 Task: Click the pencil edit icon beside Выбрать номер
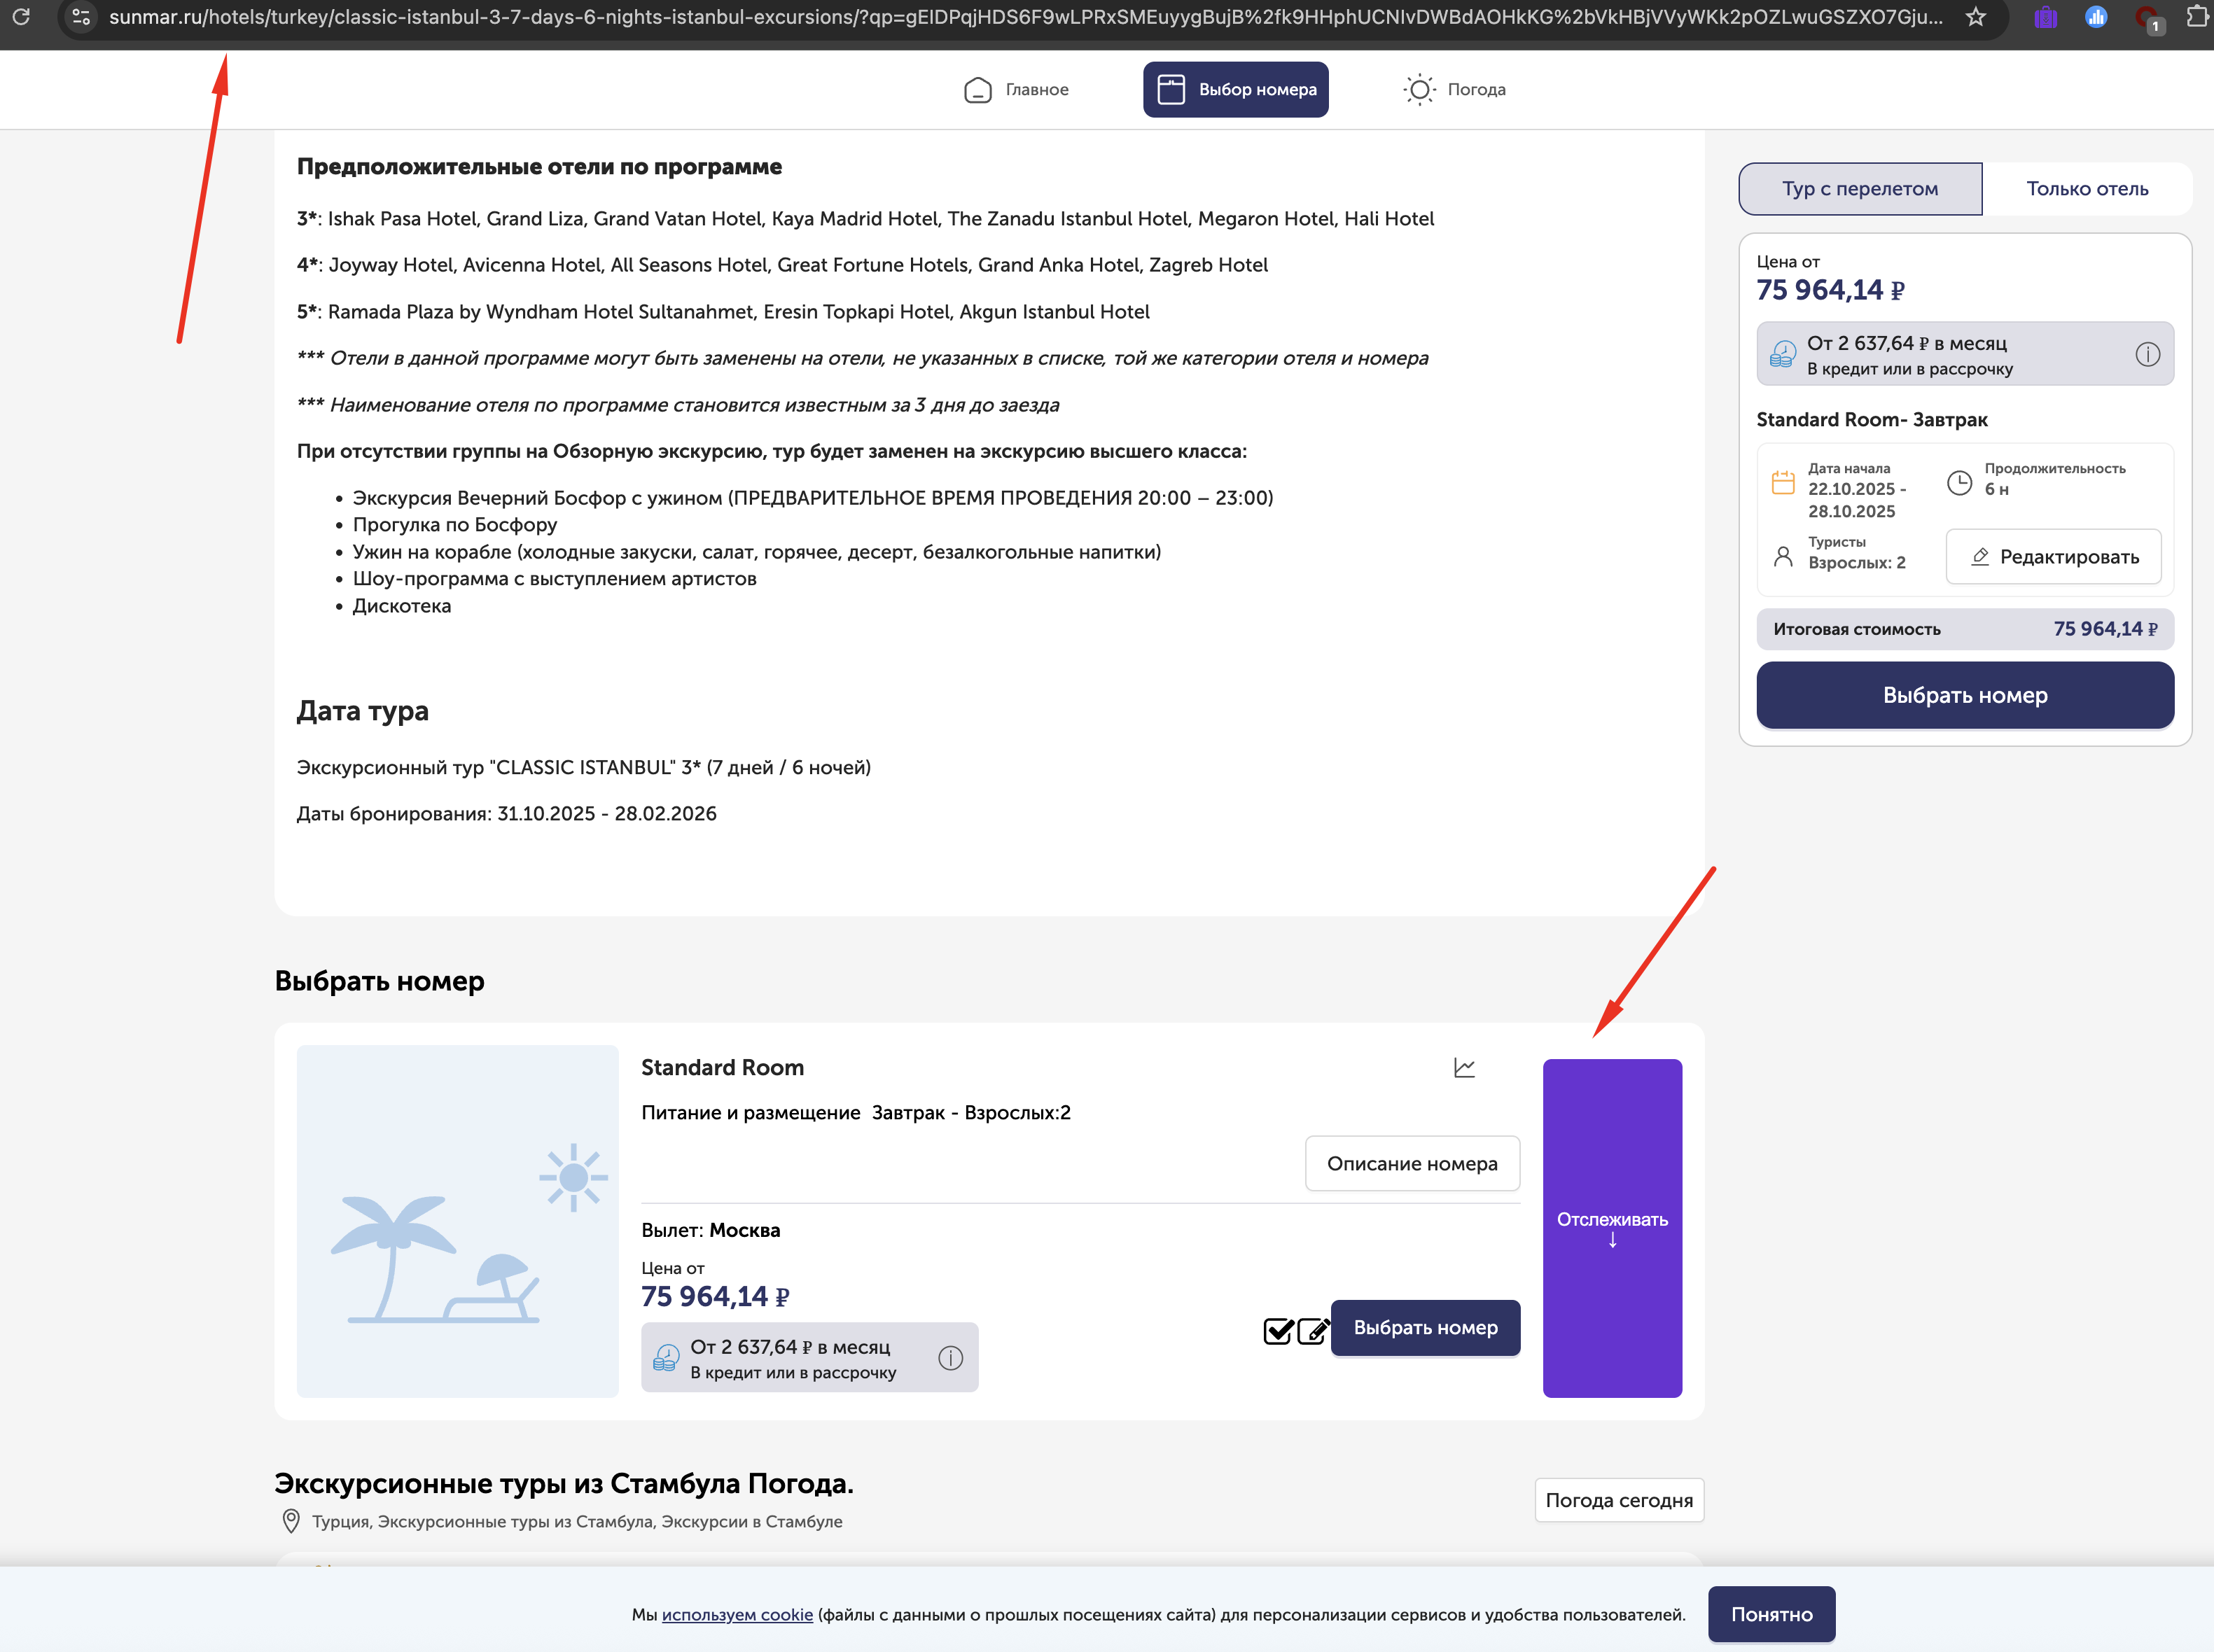tap(1313, 1331)
